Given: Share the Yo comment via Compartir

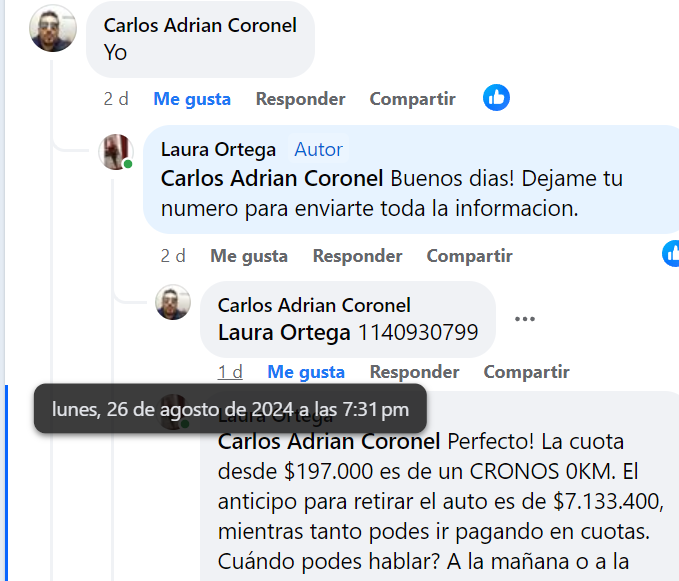Looking at the screenshot, I should (412, 99).
